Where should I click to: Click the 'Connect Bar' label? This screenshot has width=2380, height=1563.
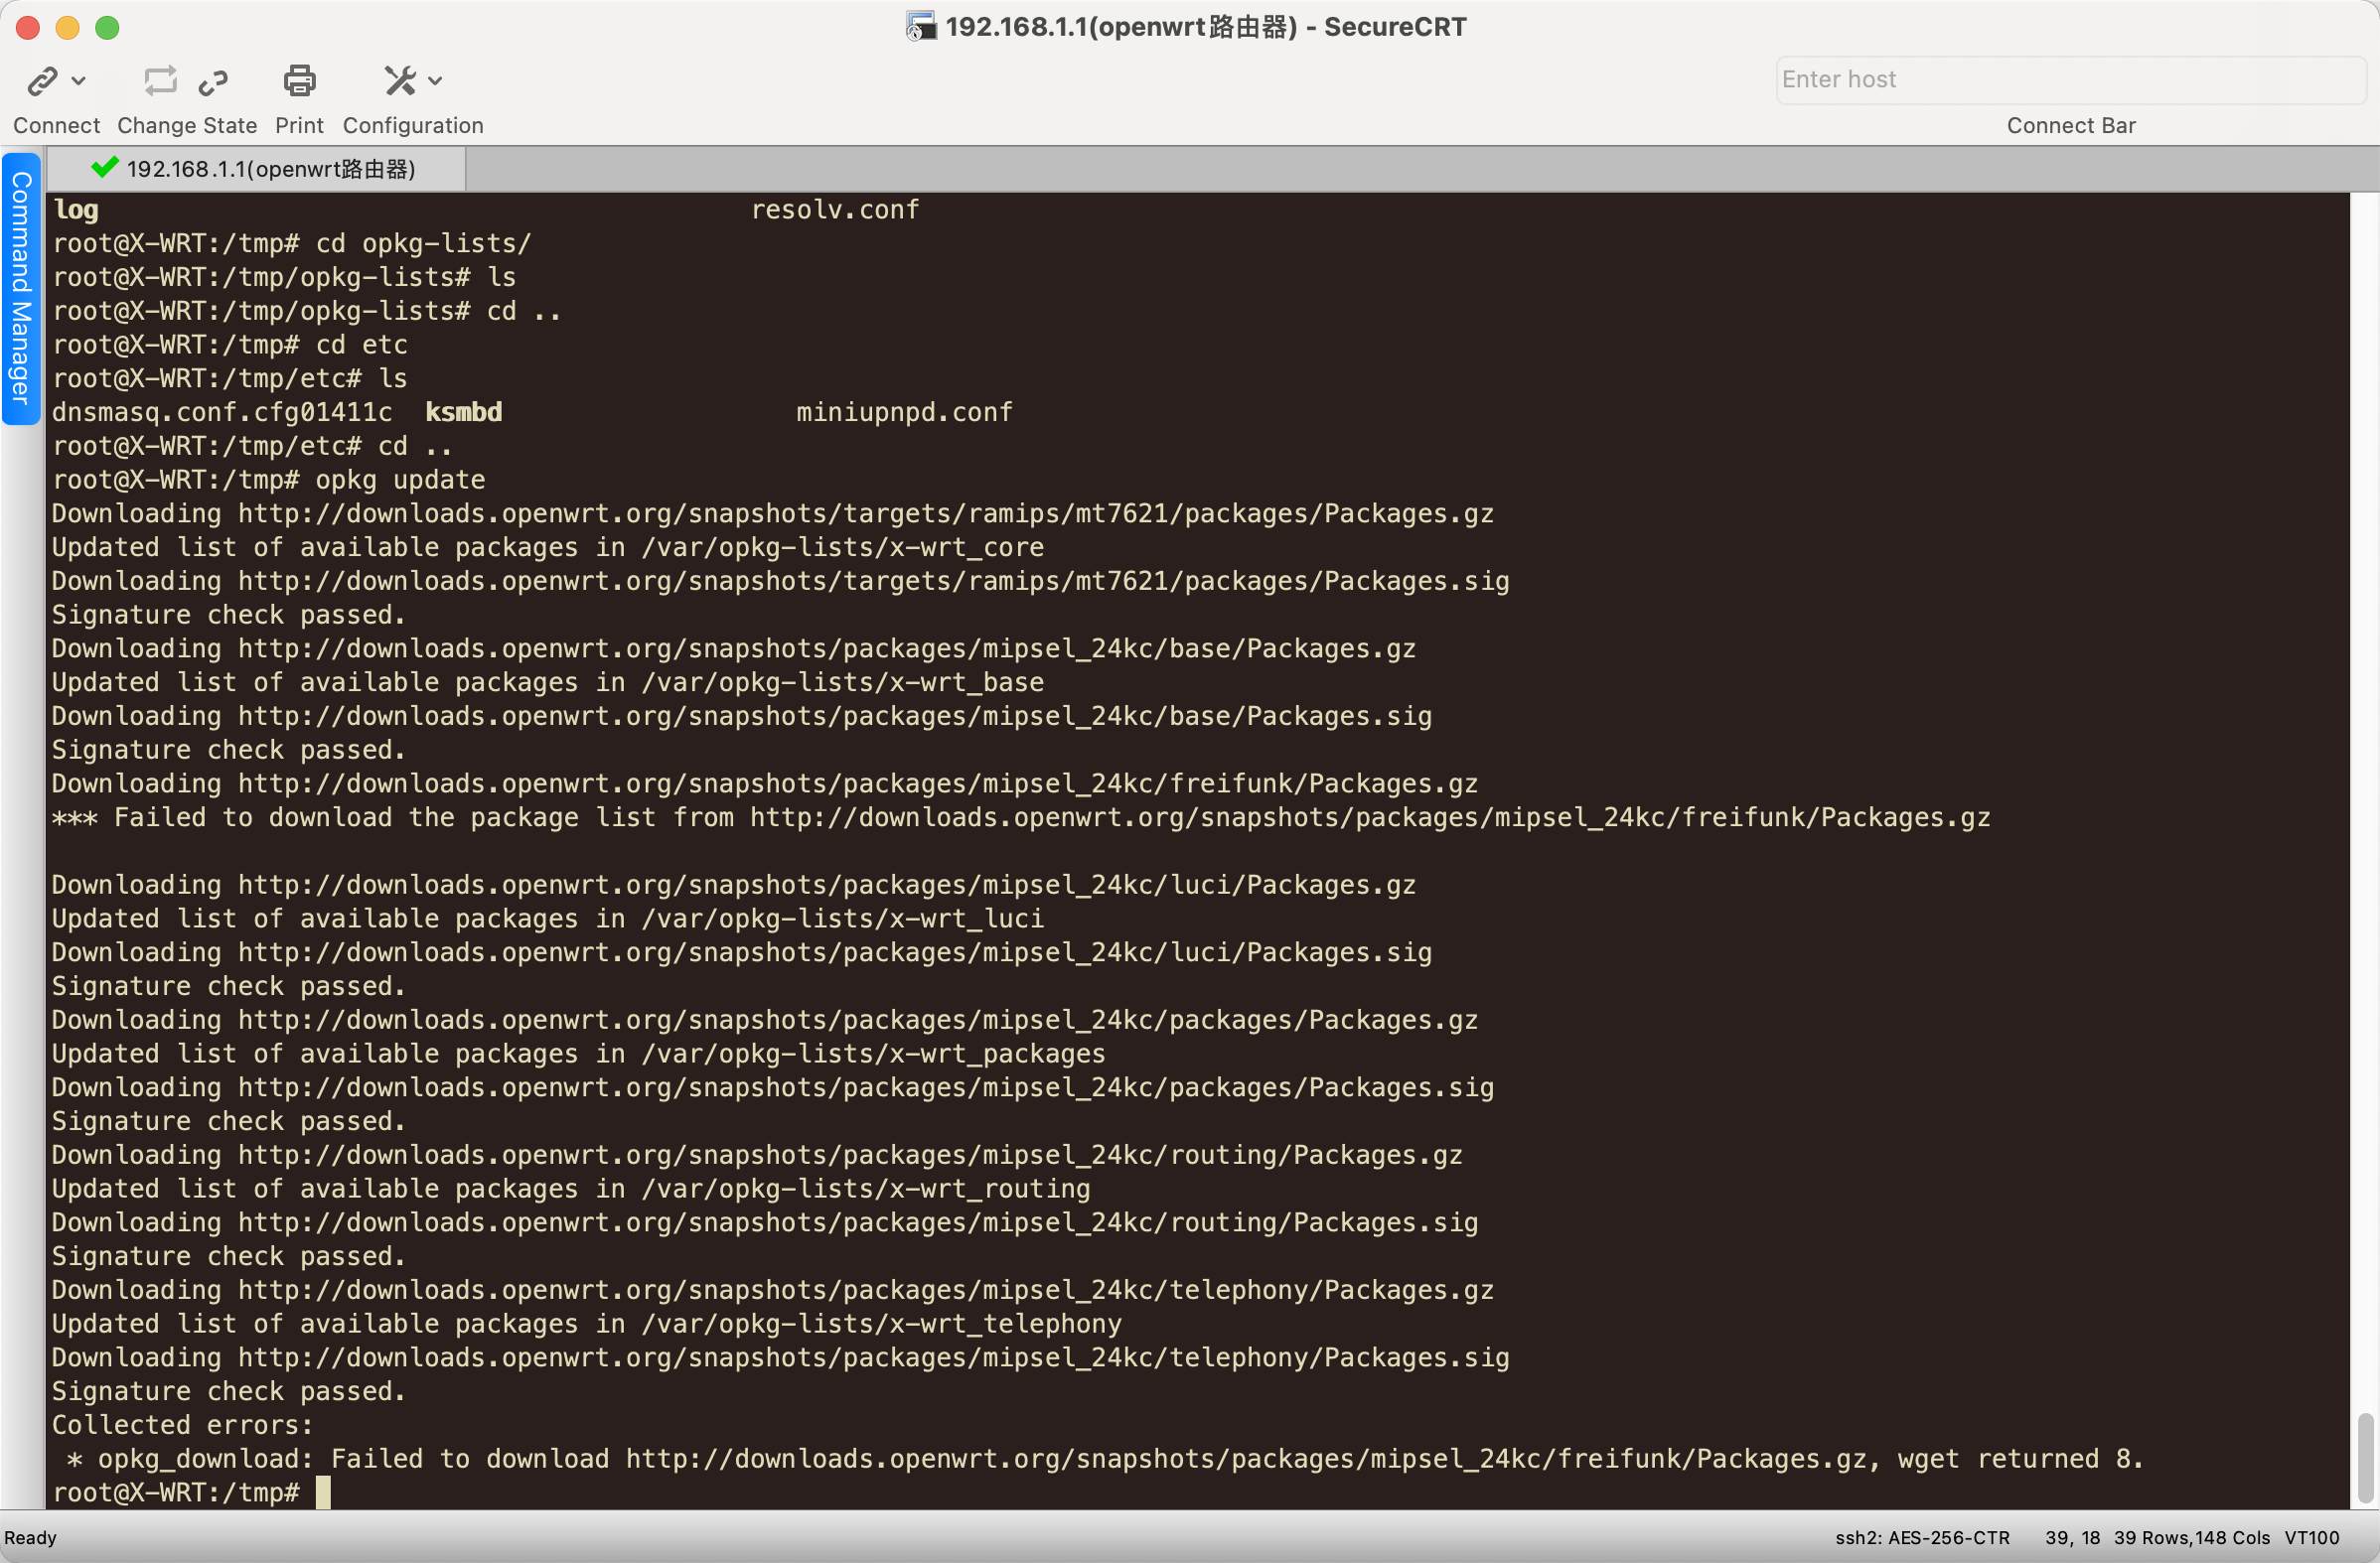2071,125
